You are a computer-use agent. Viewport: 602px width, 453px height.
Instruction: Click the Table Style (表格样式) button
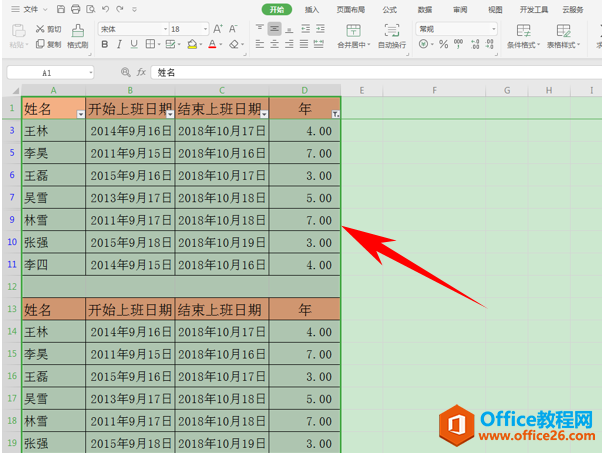click(x=563, y=36)
